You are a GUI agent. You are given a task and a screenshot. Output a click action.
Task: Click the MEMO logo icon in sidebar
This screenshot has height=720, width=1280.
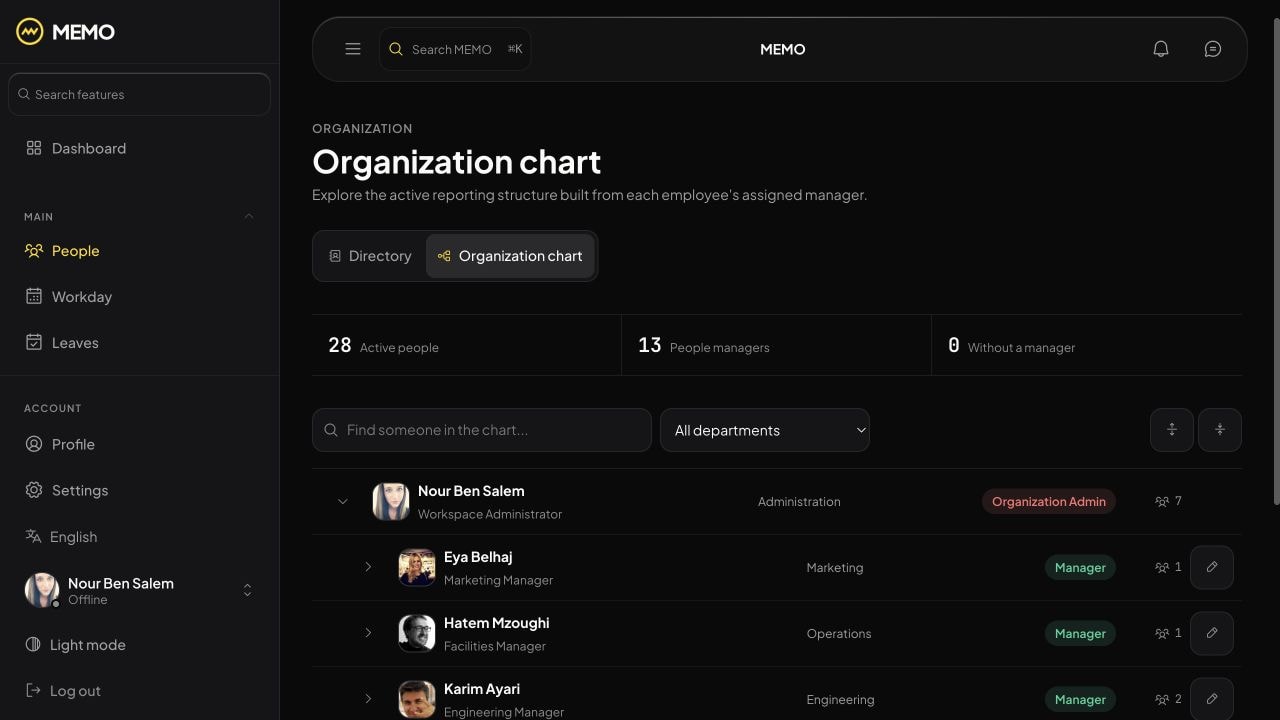click(x=30, y=31)
